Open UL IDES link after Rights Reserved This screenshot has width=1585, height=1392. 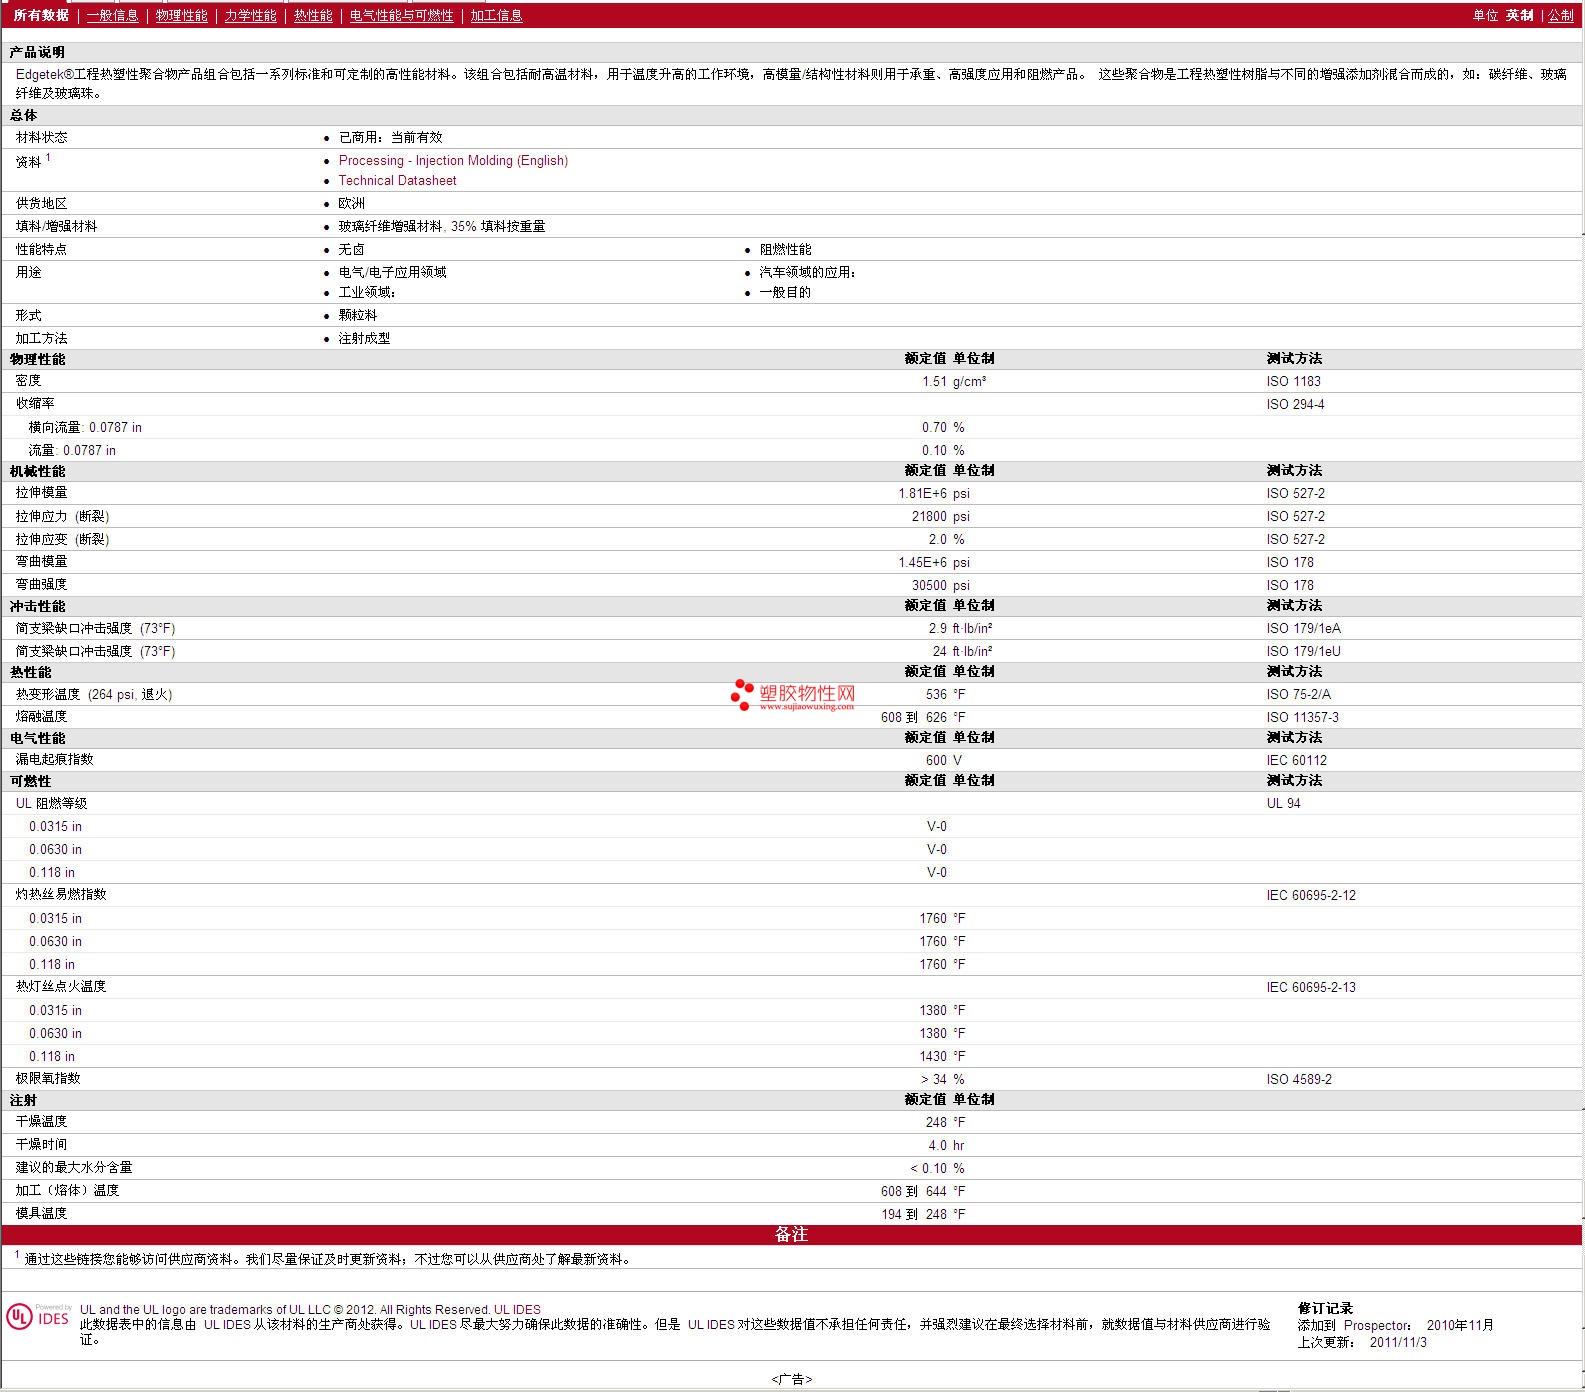pyautogui.click(x=517, y=1310)
